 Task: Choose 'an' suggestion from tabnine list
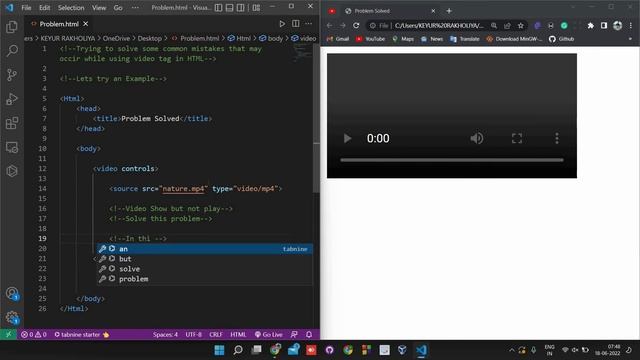pos(204,249)
